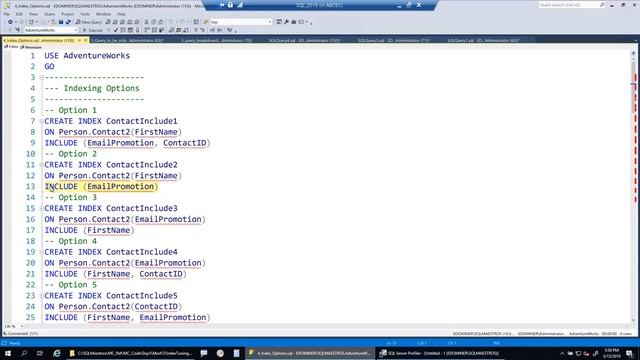Screen dimensions: 640x360
Task: Click 'ContactInclude1' index name
Action: [x=142, y=121]
